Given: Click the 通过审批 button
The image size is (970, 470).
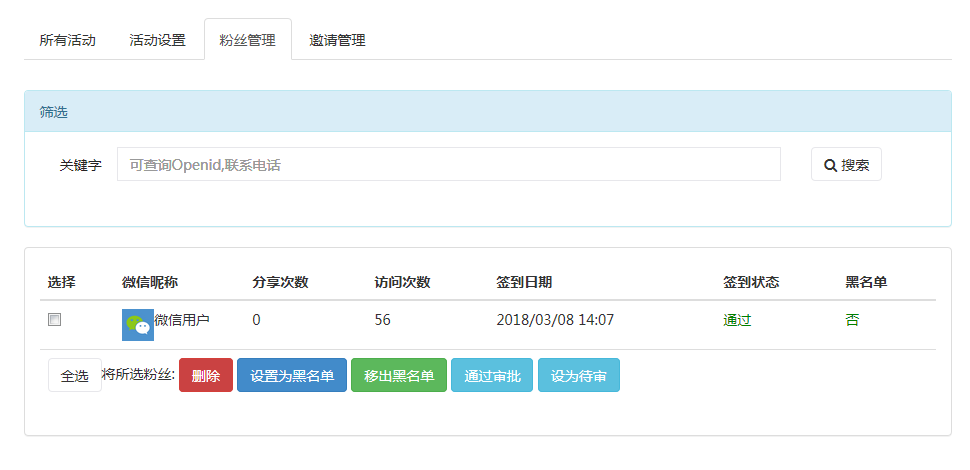Looking at the screenshot, I should pyautogui.click(x=492, y=375).
